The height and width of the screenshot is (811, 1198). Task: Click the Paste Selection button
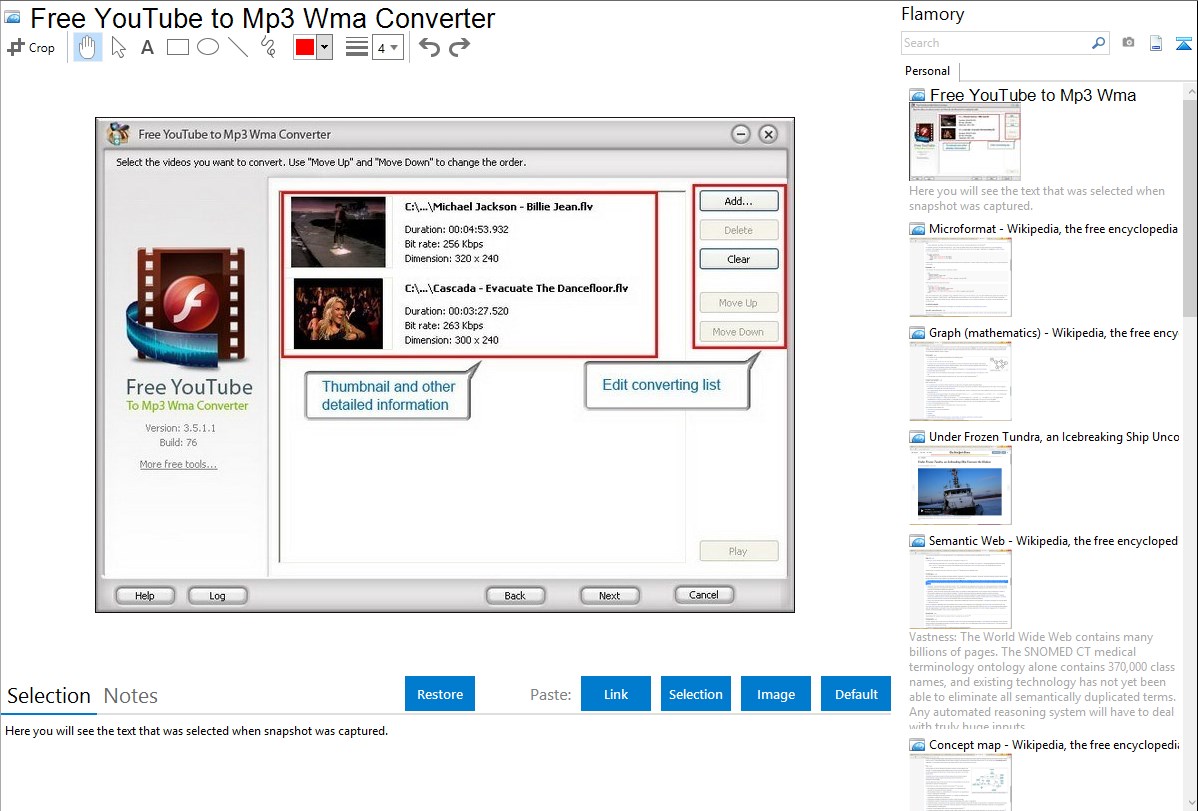coord(695,694)
